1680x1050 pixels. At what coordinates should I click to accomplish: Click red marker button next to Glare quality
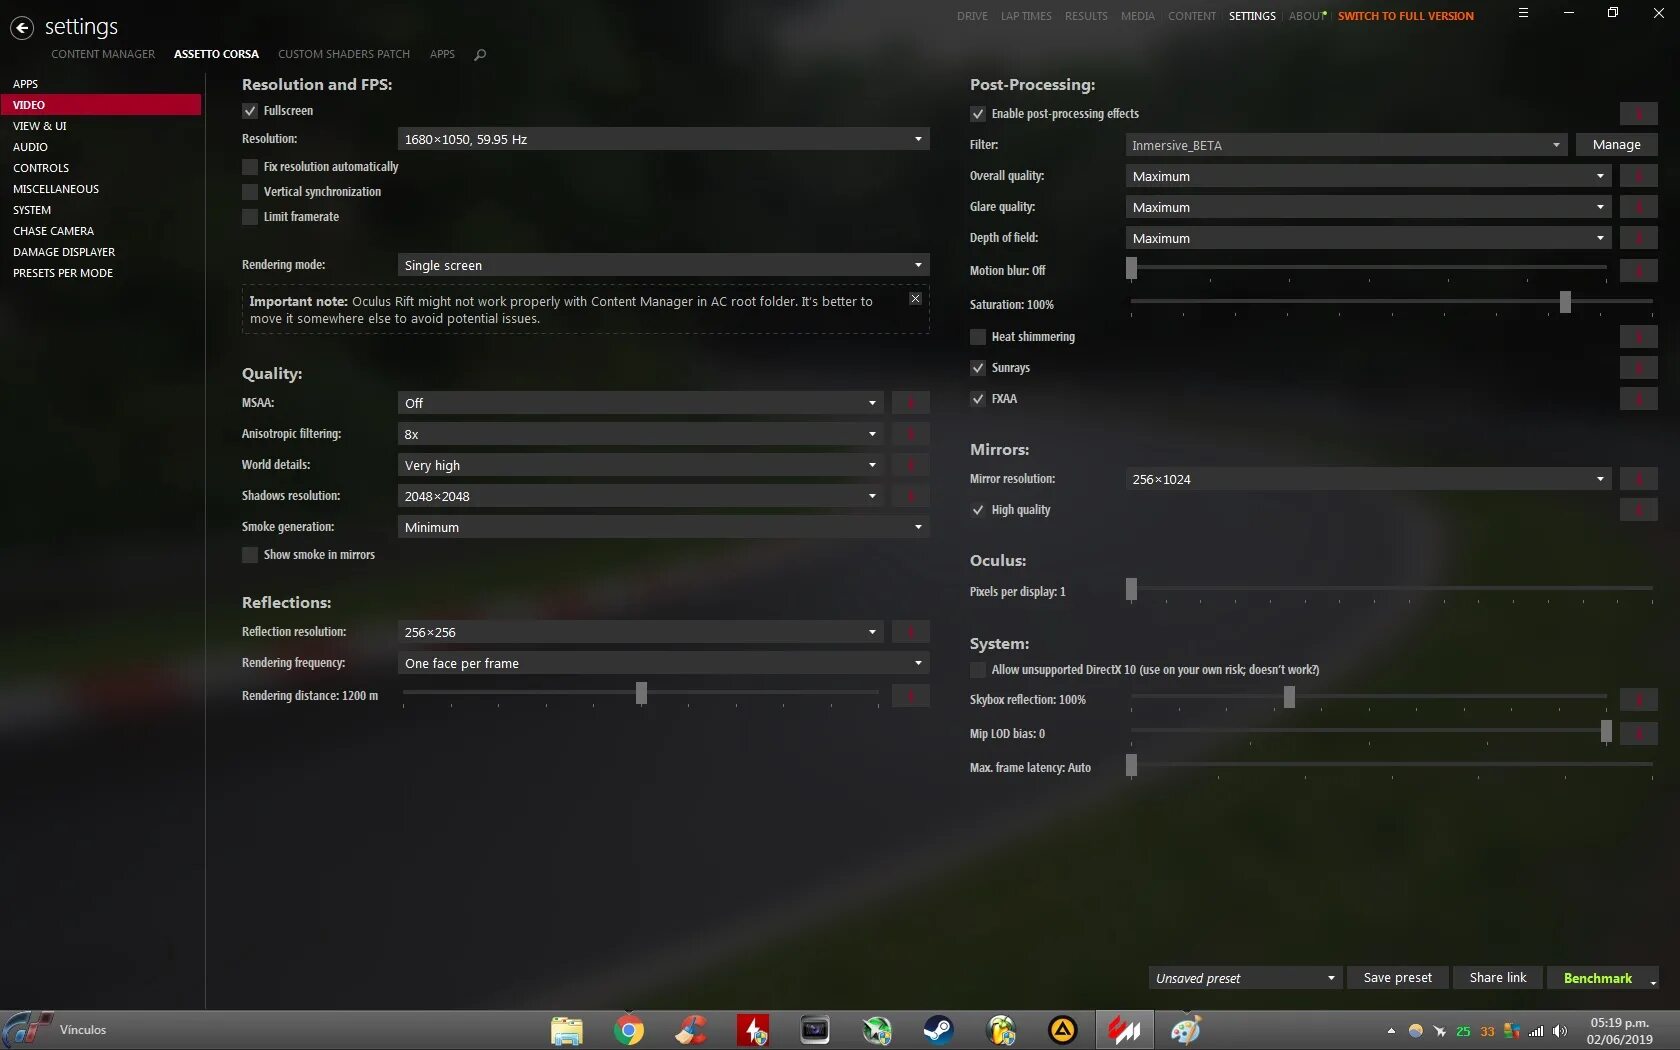[1638, 207]
